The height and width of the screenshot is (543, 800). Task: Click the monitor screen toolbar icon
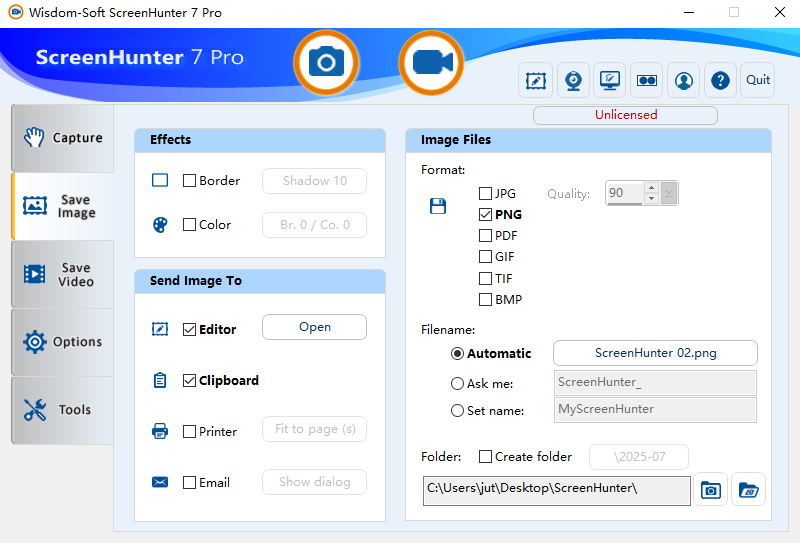coord(610,80)
